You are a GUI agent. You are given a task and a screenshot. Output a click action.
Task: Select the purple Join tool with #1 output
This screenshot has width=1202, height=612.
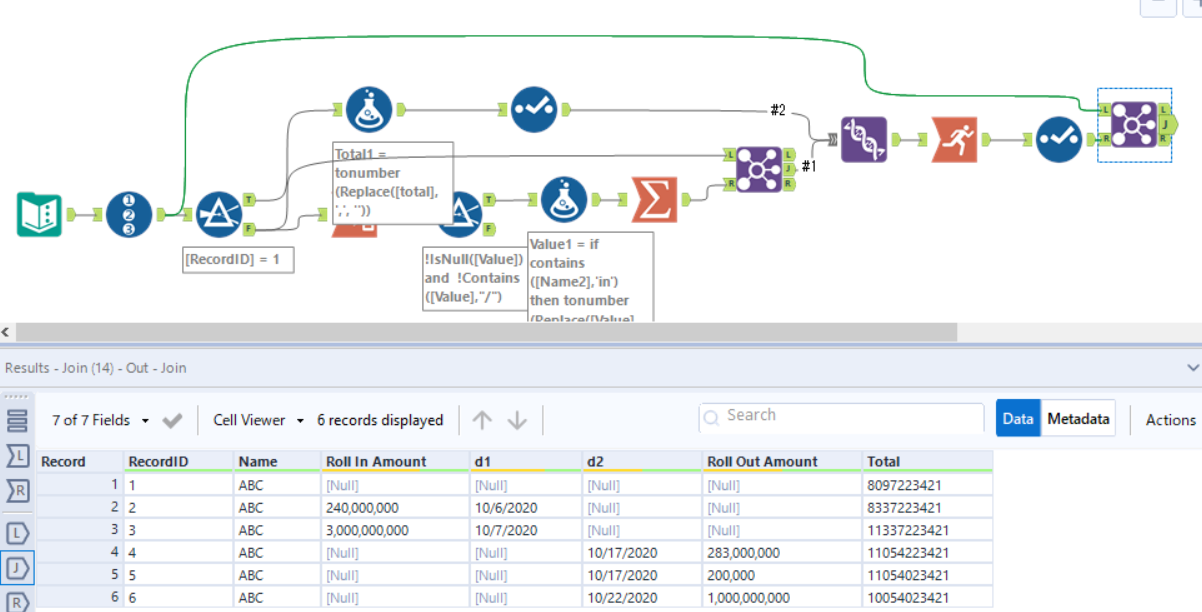(x=760, y=170)
